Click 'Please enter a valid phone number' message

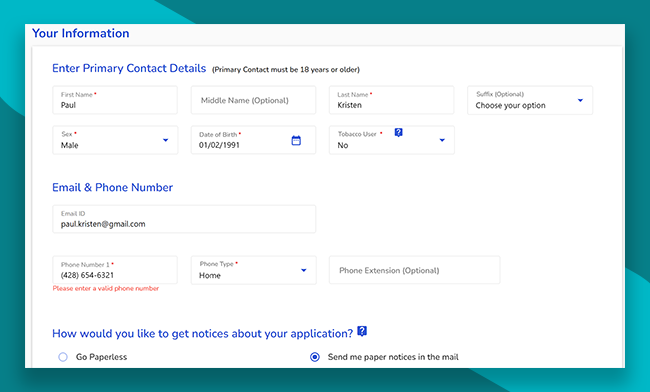point(106,288)
